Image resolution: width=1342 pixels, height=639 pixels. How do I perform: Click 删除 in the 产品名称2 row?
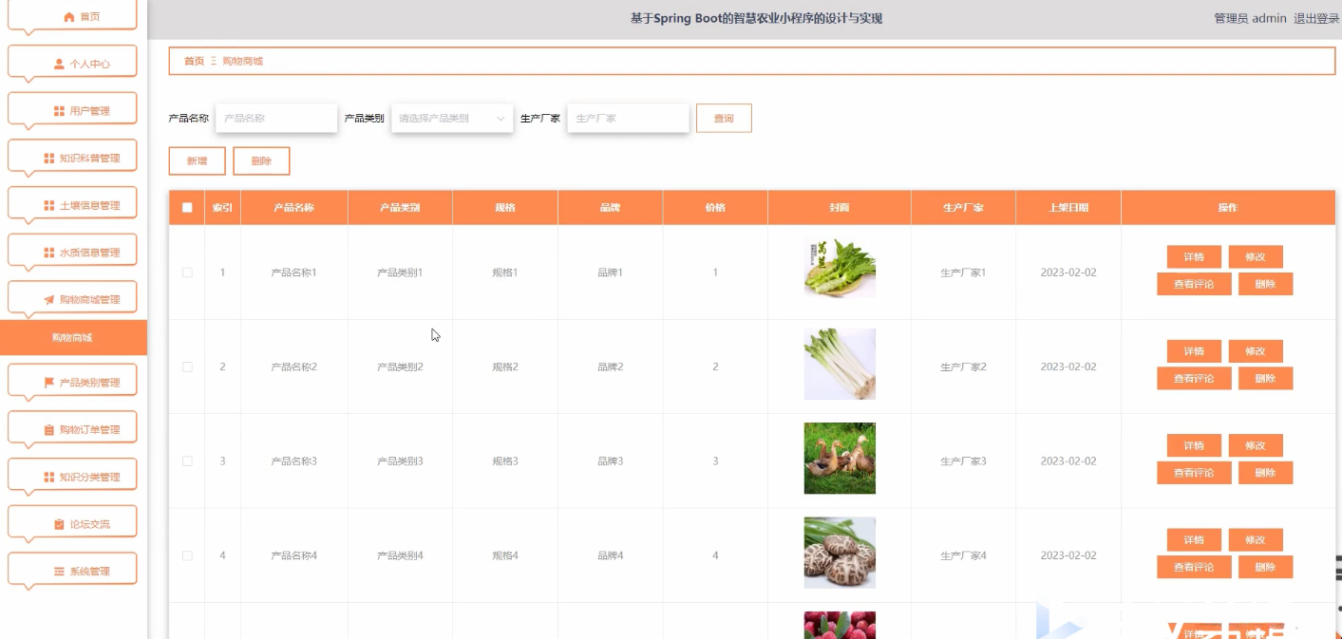point(1266,378)
